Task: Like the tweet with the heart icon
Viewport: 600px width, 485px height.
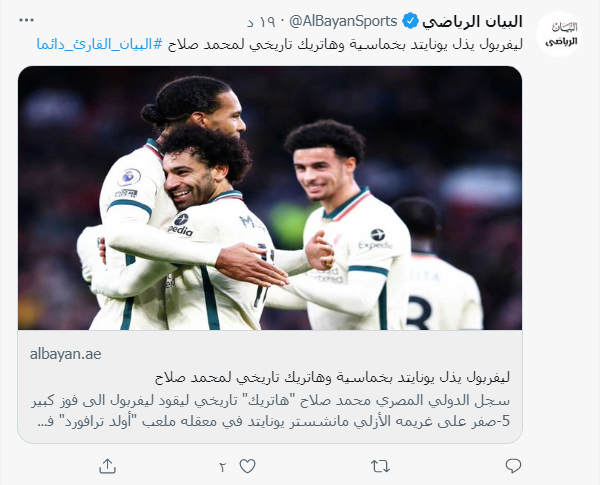Action: (x=247, y=466)
